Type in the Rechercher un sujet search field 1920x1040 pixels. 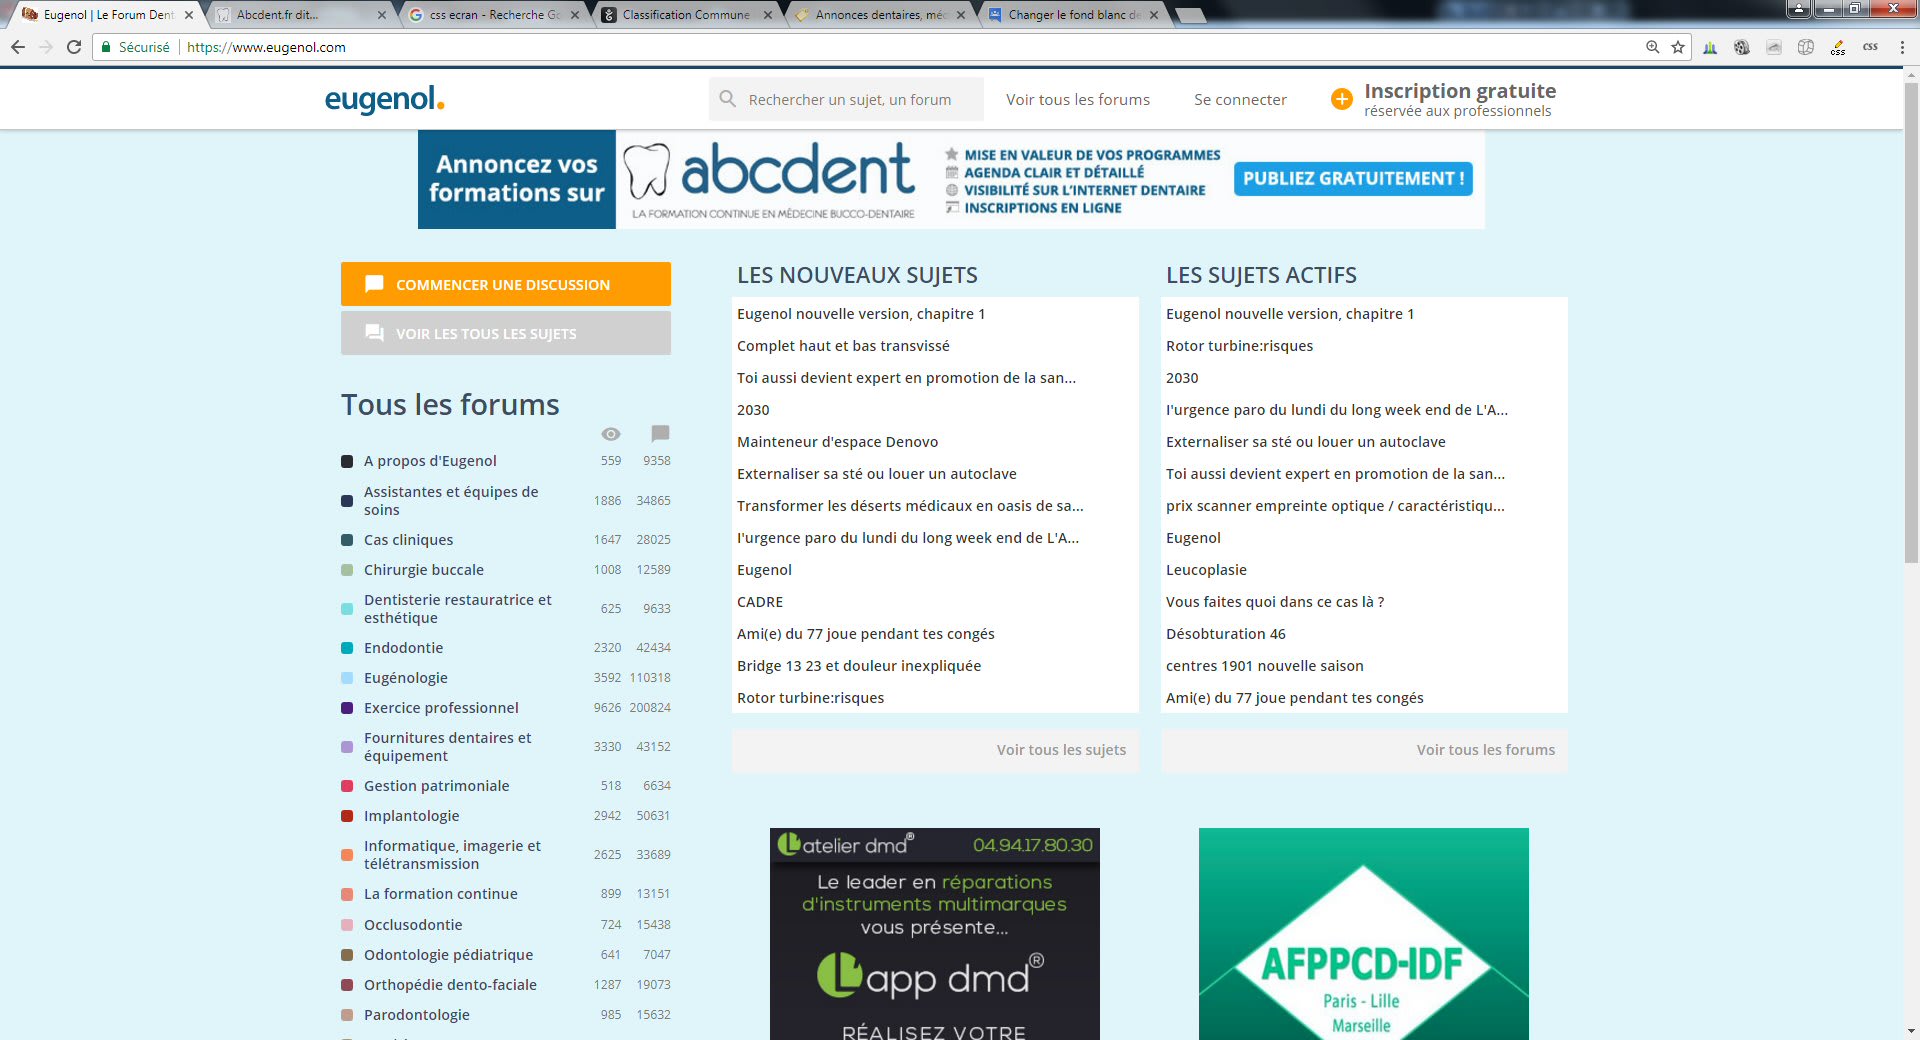click(x=860, y=100)
